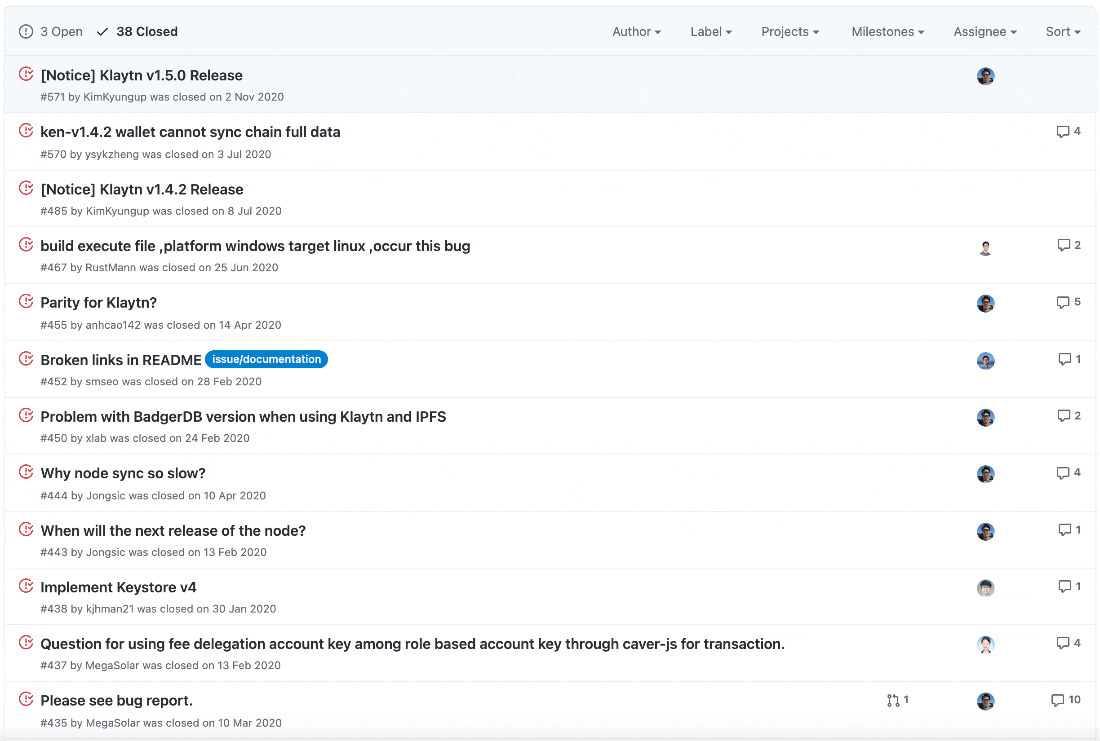Click author KimKyungup on issue #571
Screen dimensions: 1100x741
(115, 97)
